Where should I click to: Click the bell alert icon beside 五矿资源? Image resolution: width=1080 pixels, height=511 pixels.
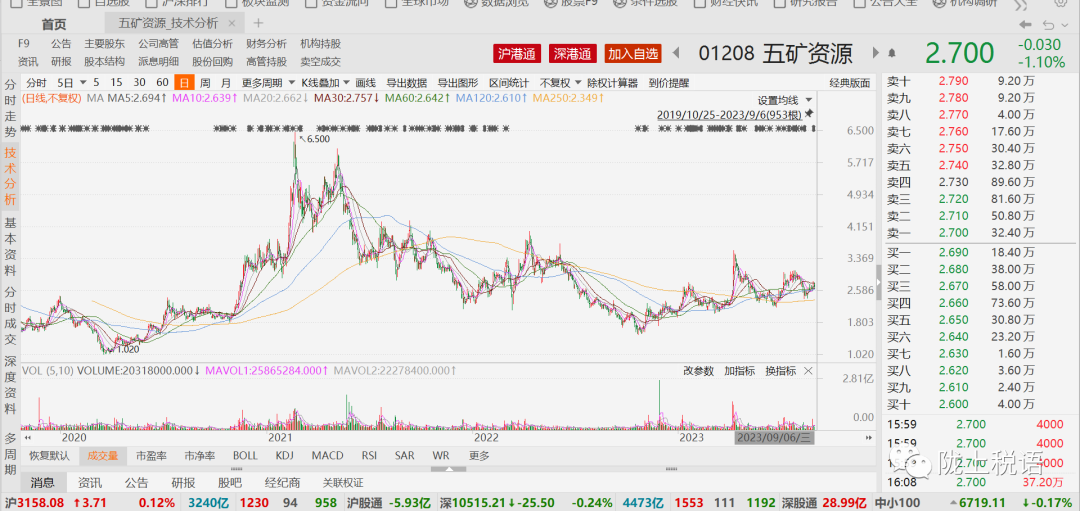click(893, 53)
